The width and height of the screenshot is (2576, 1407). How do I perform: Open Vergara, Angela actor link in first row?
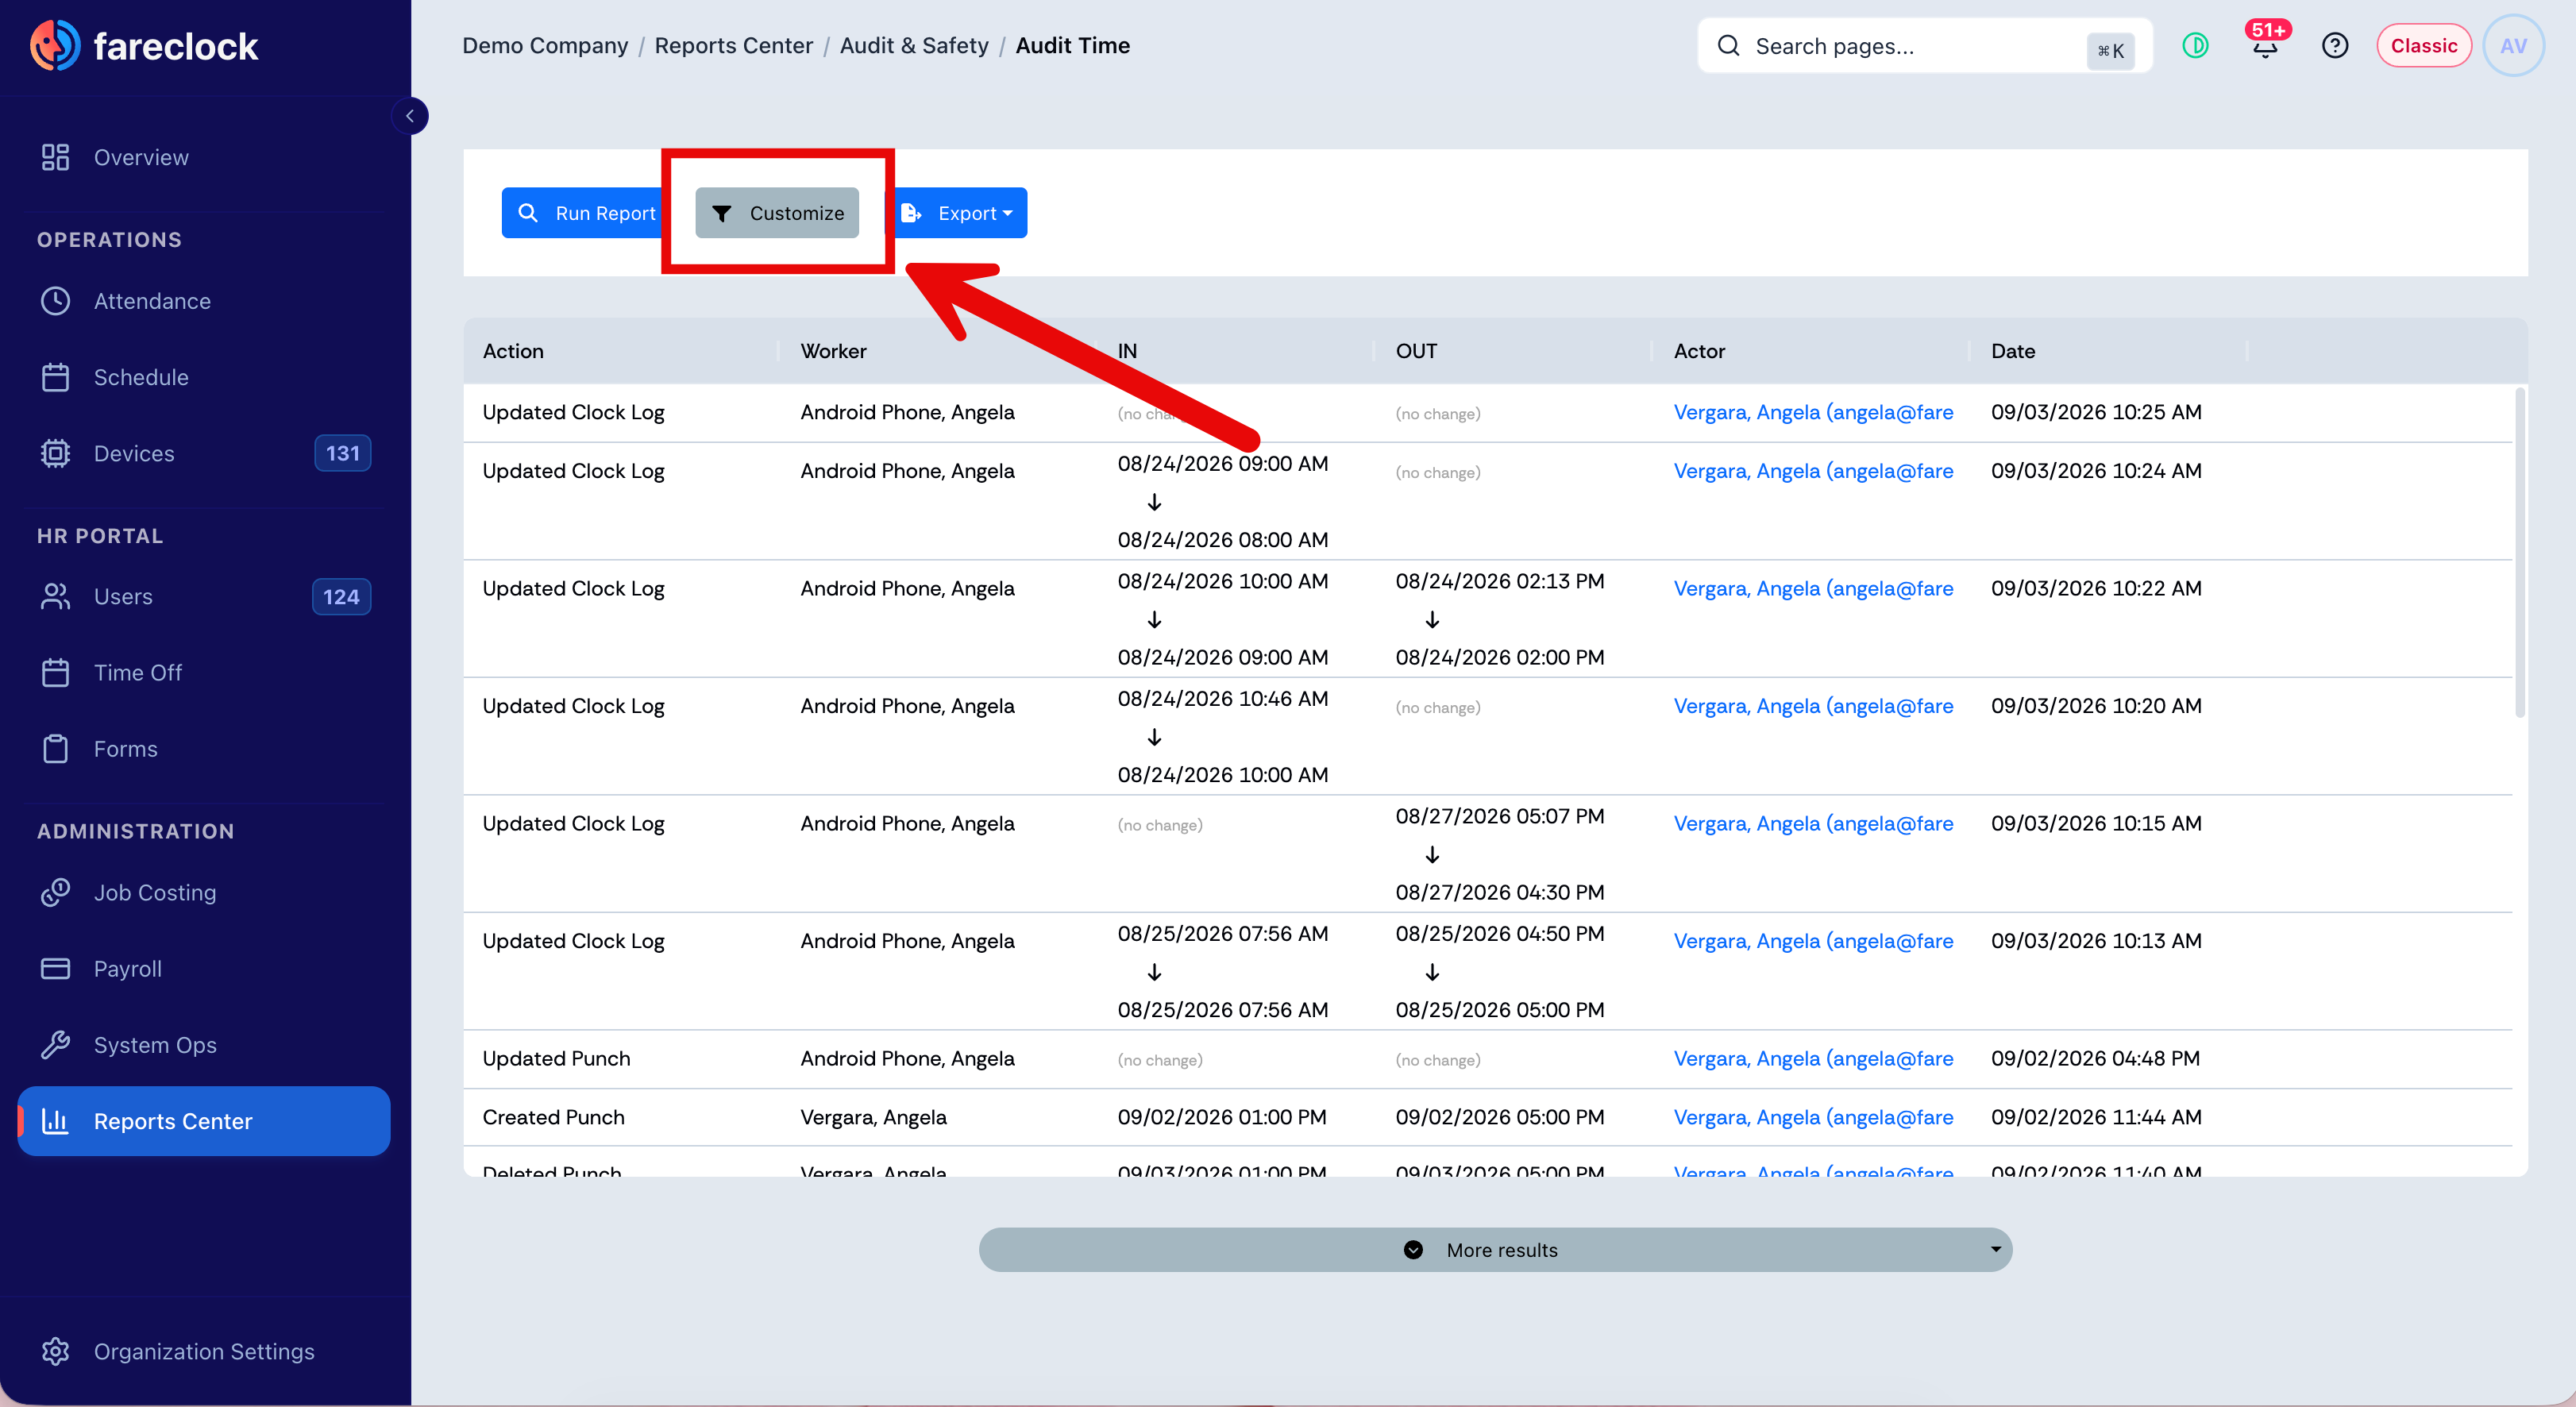pos(1813,412)
